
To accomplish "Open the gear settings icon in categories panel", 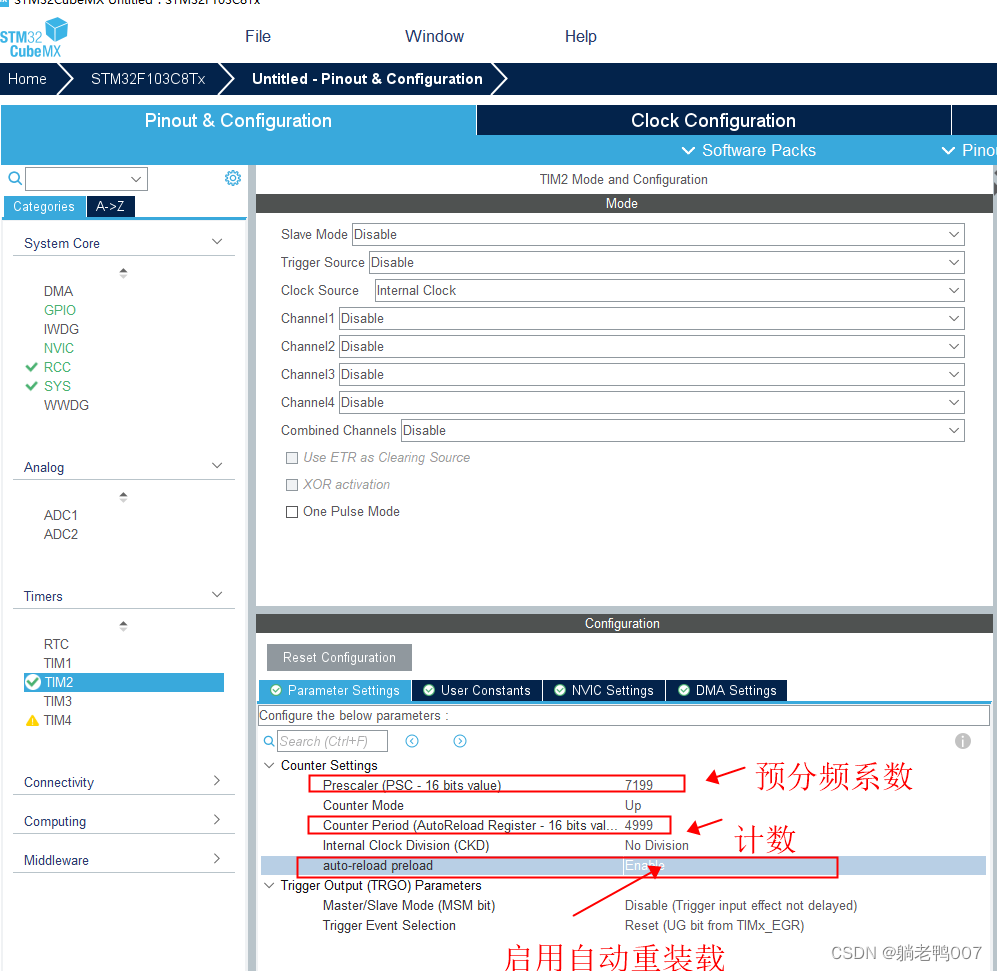I will [x=233, y=178].
